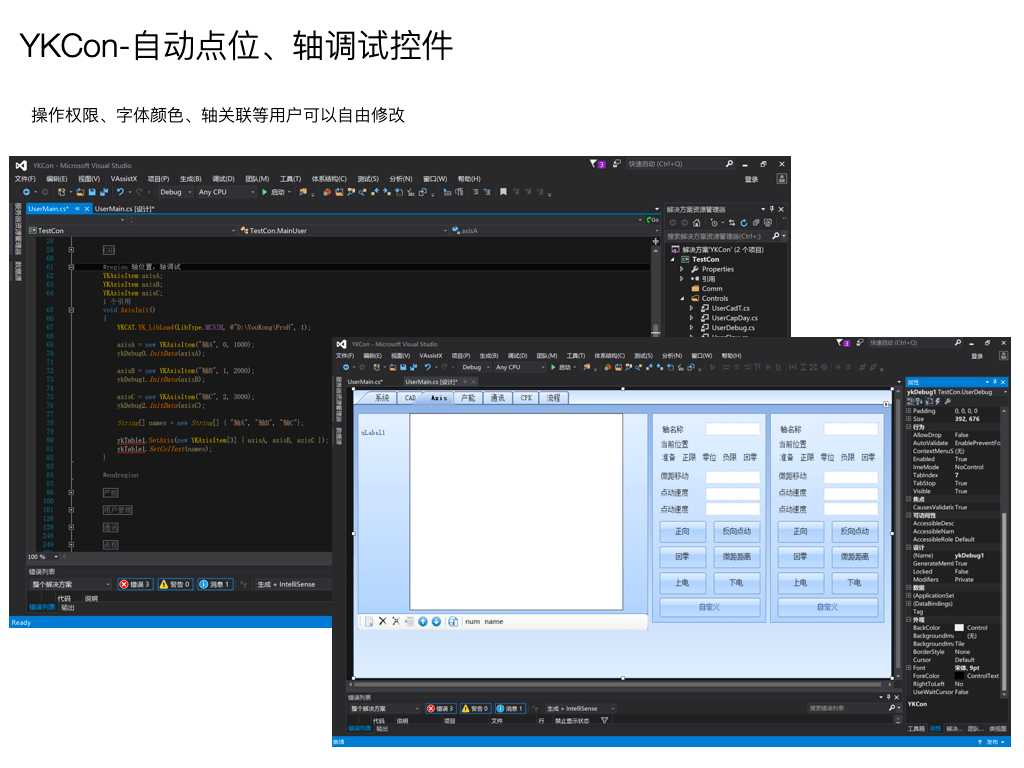This screenshot has height=768, width=1024.
Task: Click the move-up arrow icon in the table toolbar
Action: tap(423, 621)
